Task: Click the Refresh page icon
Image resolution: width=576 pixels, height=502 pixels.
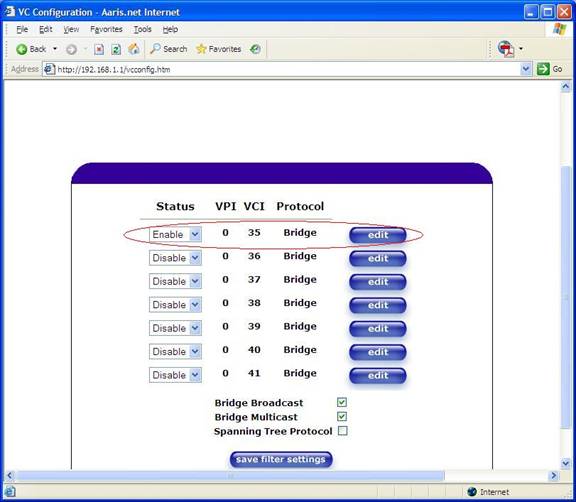Action: coord(116,49)
